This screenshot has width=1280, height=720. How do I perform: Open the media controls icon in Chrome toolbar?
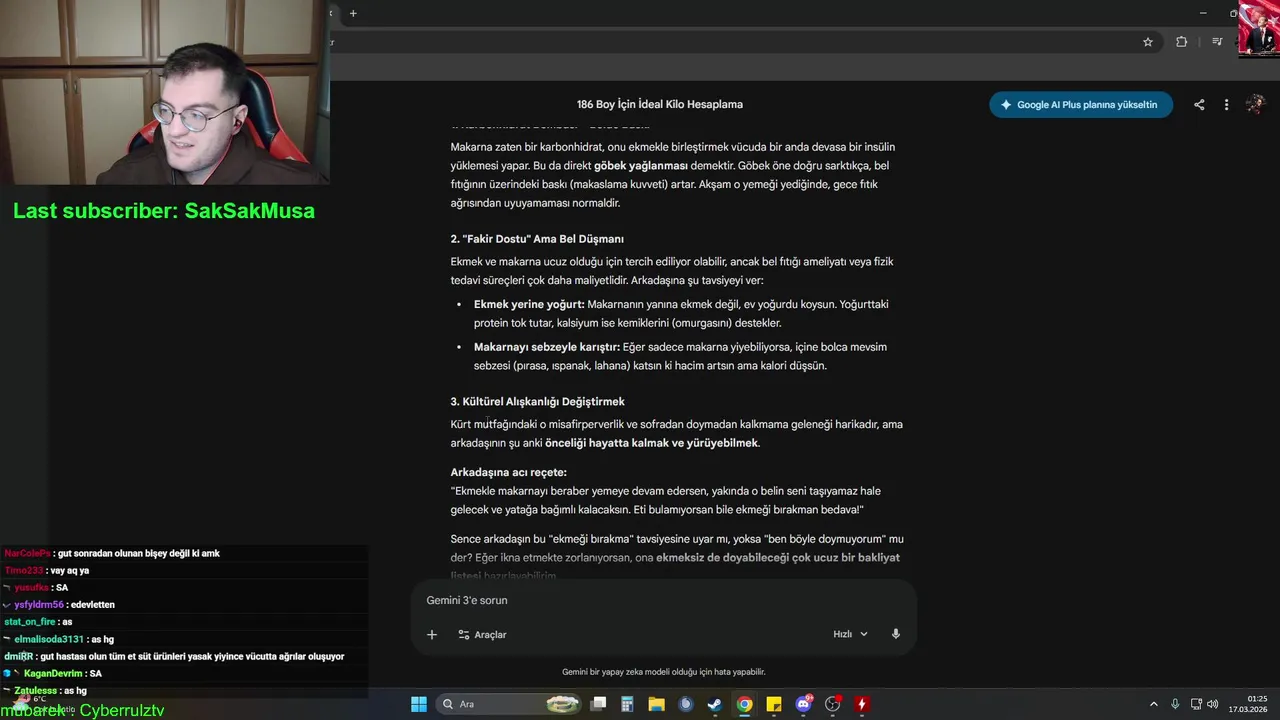(x=1217, y=42)
